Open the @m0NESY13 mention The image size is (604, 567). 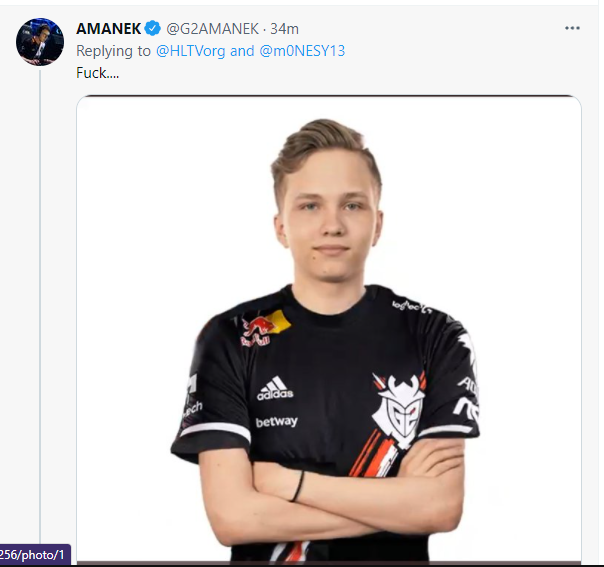[x=302, y=51]
